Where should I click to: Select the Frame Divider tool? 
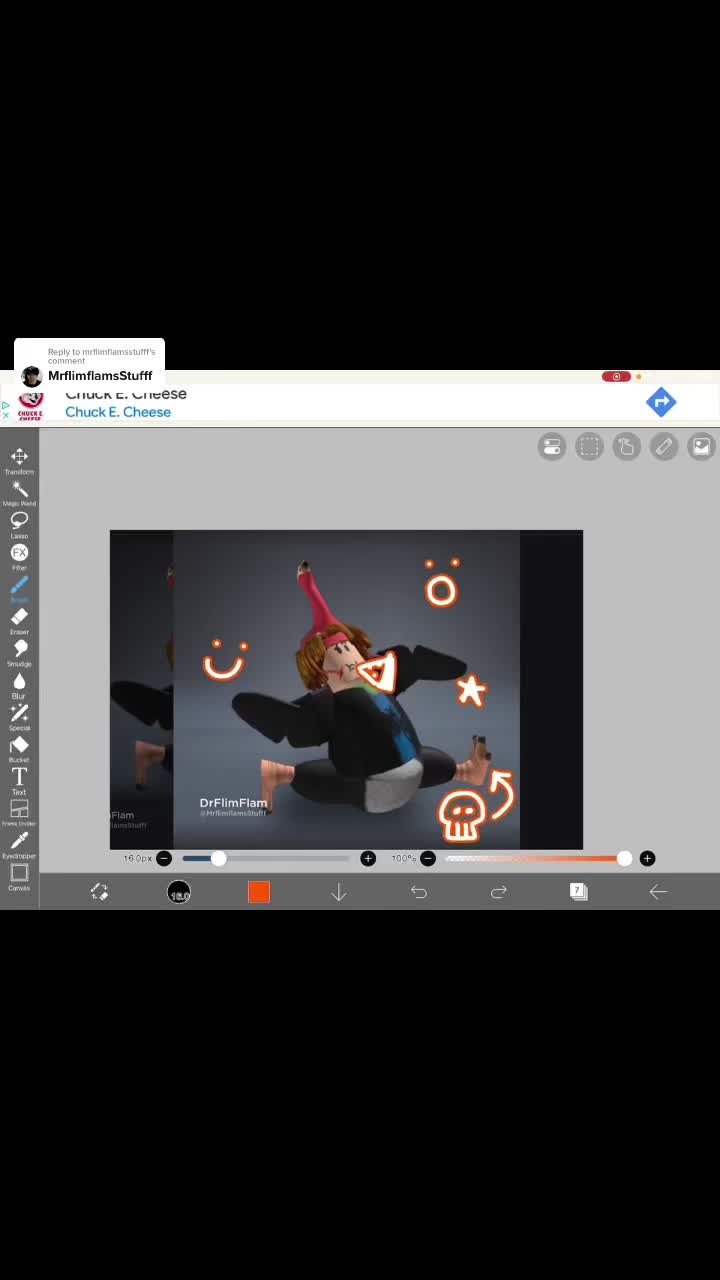pyautogui.click(x=19, y=813)
